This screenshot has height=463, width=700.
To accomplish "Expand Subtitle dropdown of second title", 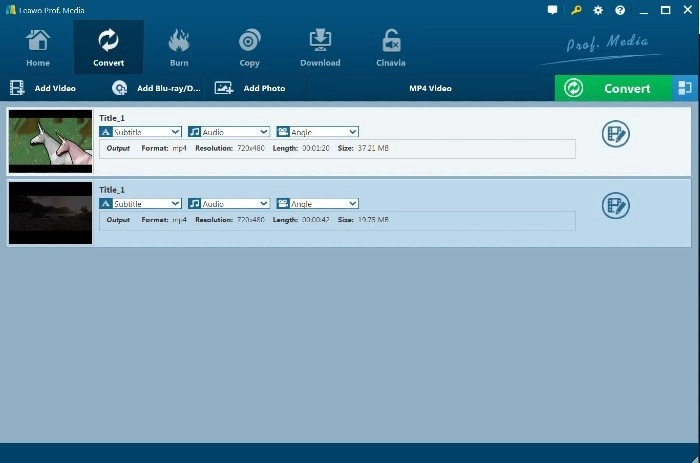I will click(140, 204).
